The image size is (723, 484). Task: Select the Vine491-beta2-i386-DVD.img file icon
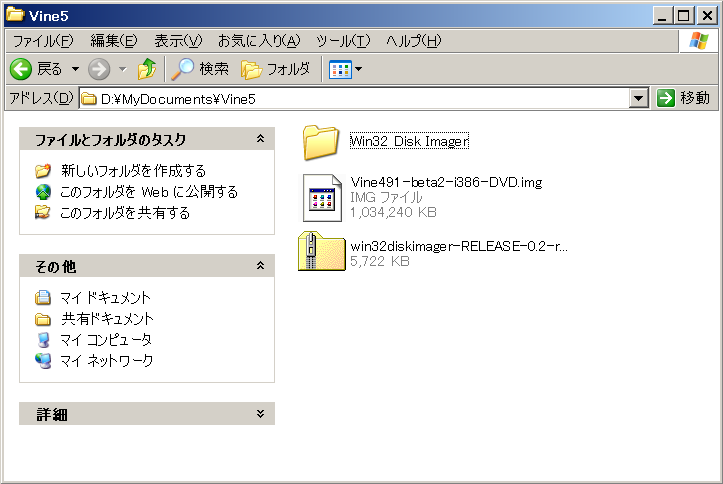(x=322, y=197)
